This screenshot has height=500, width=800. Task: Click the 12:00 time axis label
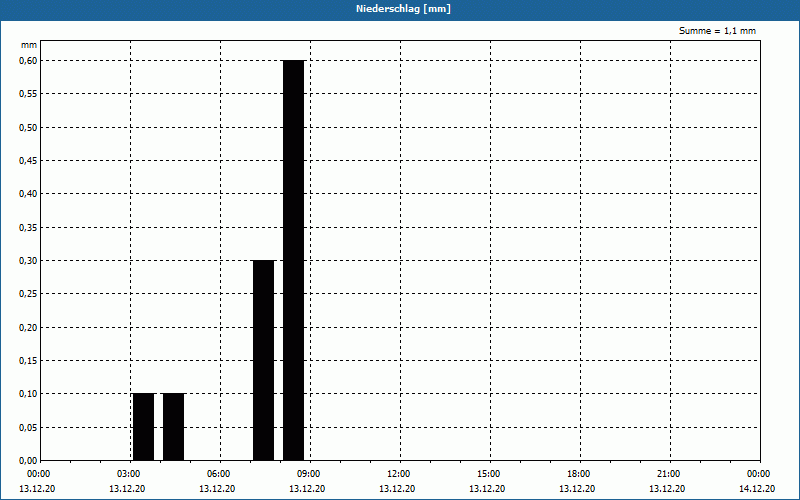pos(401,474)
